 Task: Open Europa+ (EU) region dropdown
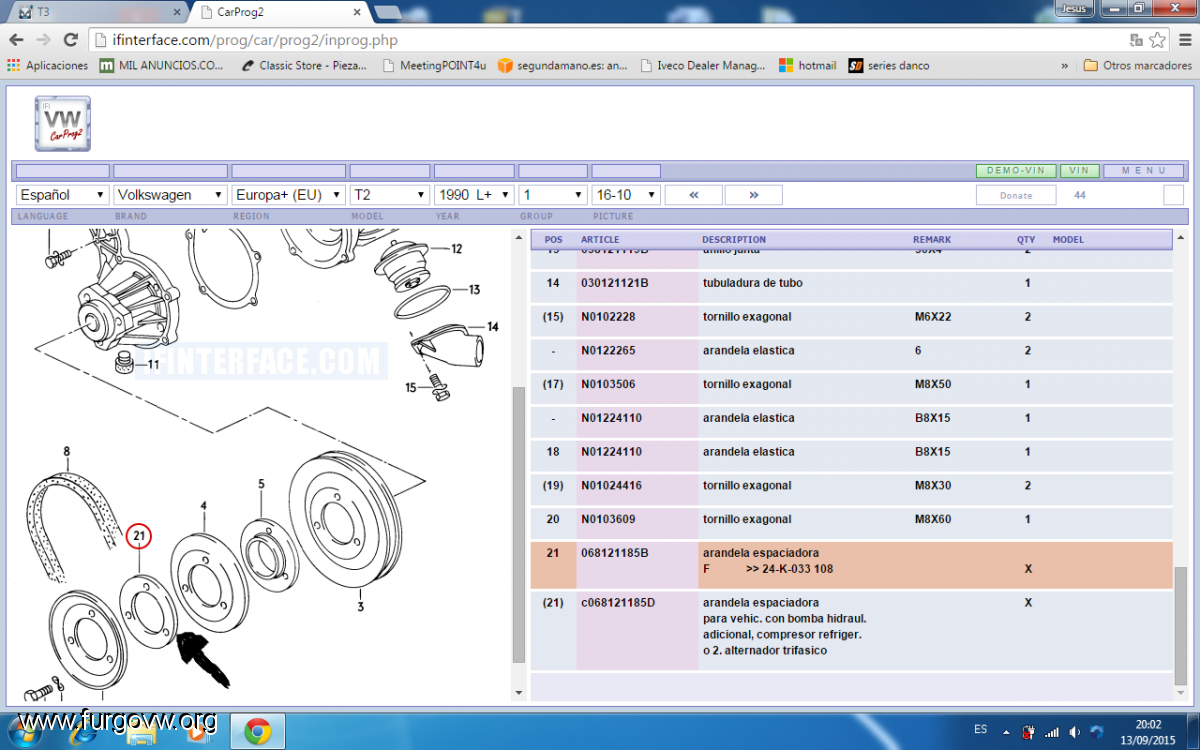(288, 195)
